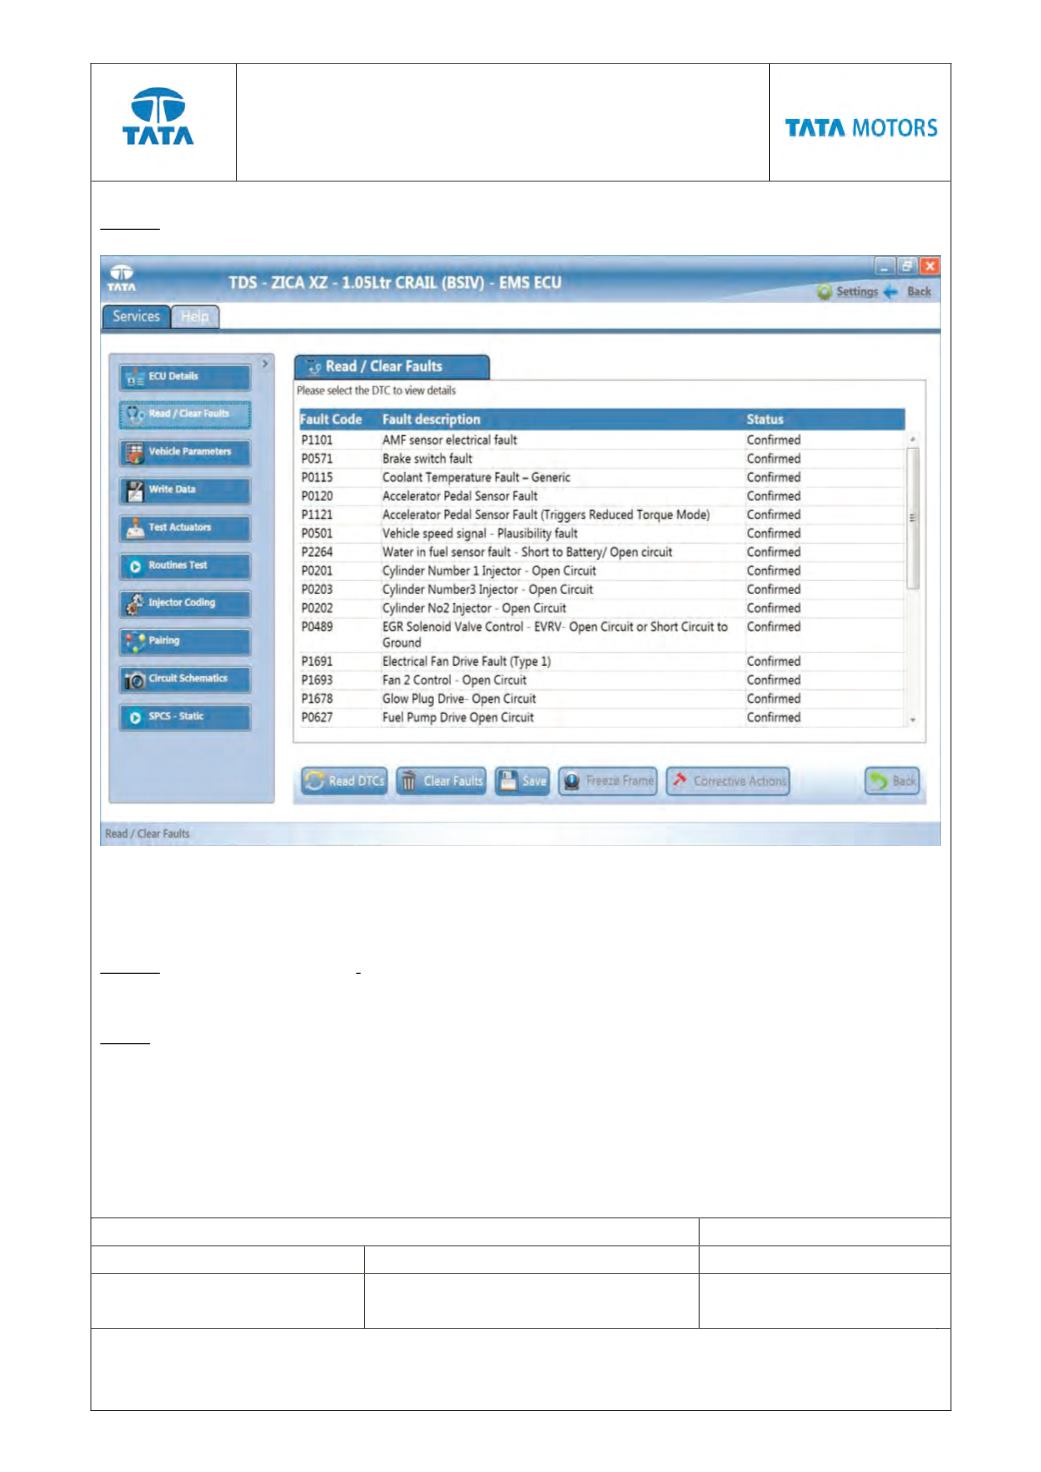Switch to the Services tab
The width and height of the screenshot is (1041, 1472).
(x=136, y=316)
